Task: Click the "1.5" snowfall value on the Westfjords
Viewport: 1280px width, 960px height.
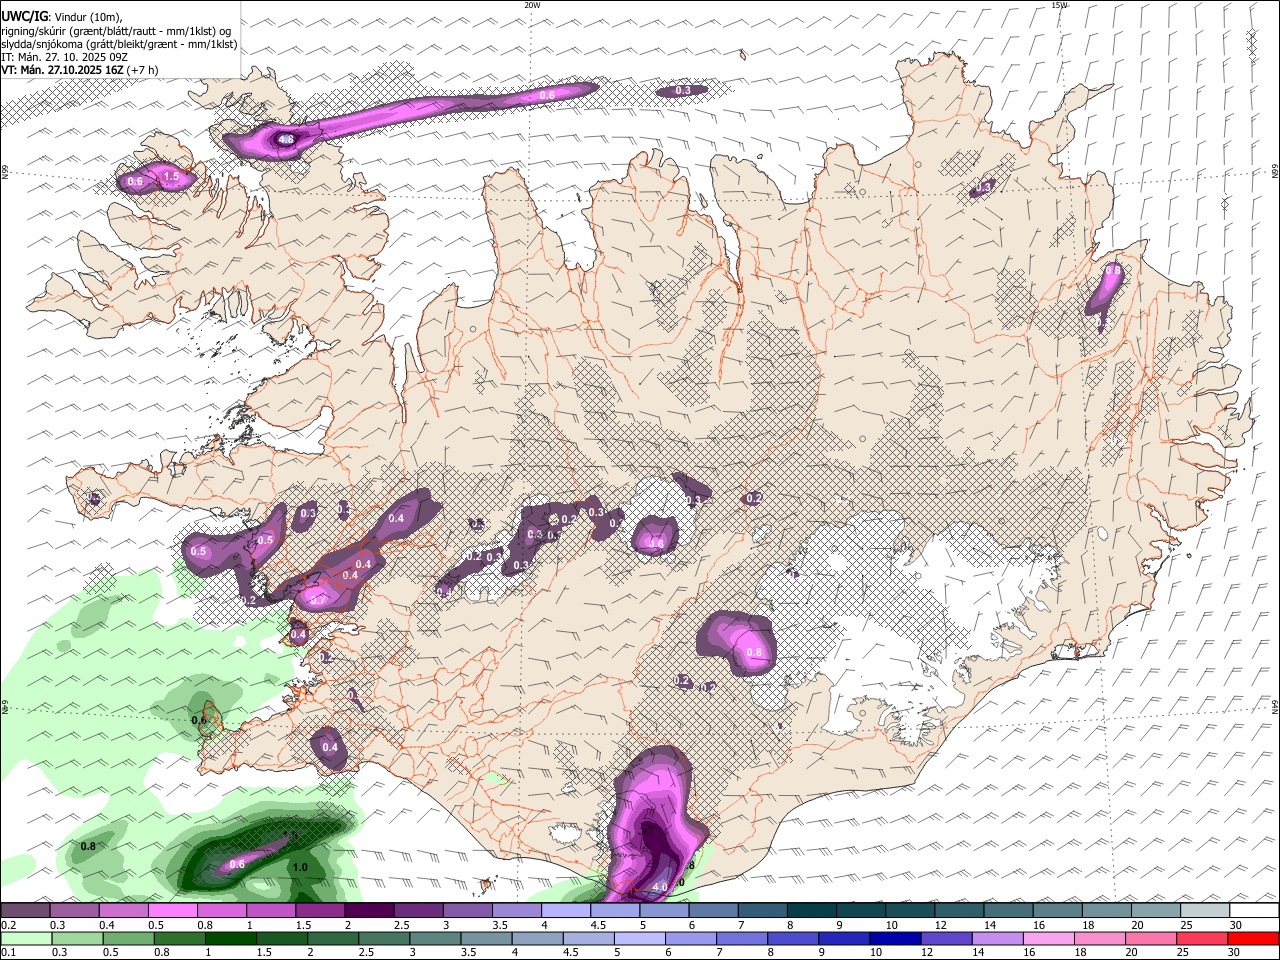Action: click(170, 177)
